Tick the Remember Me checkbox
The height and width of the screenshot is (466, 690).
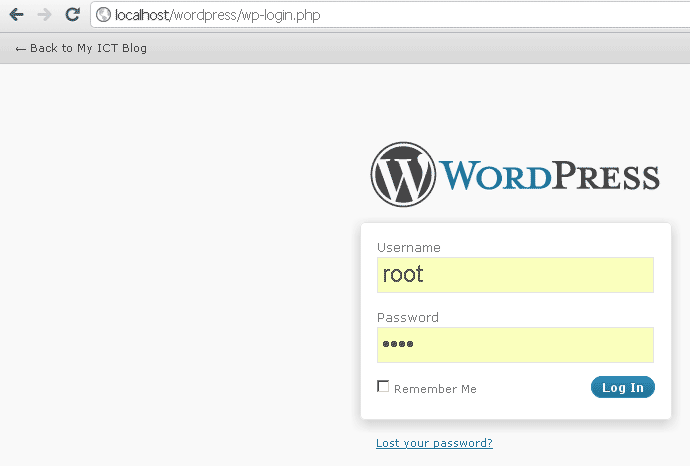(x=383, y=386)
